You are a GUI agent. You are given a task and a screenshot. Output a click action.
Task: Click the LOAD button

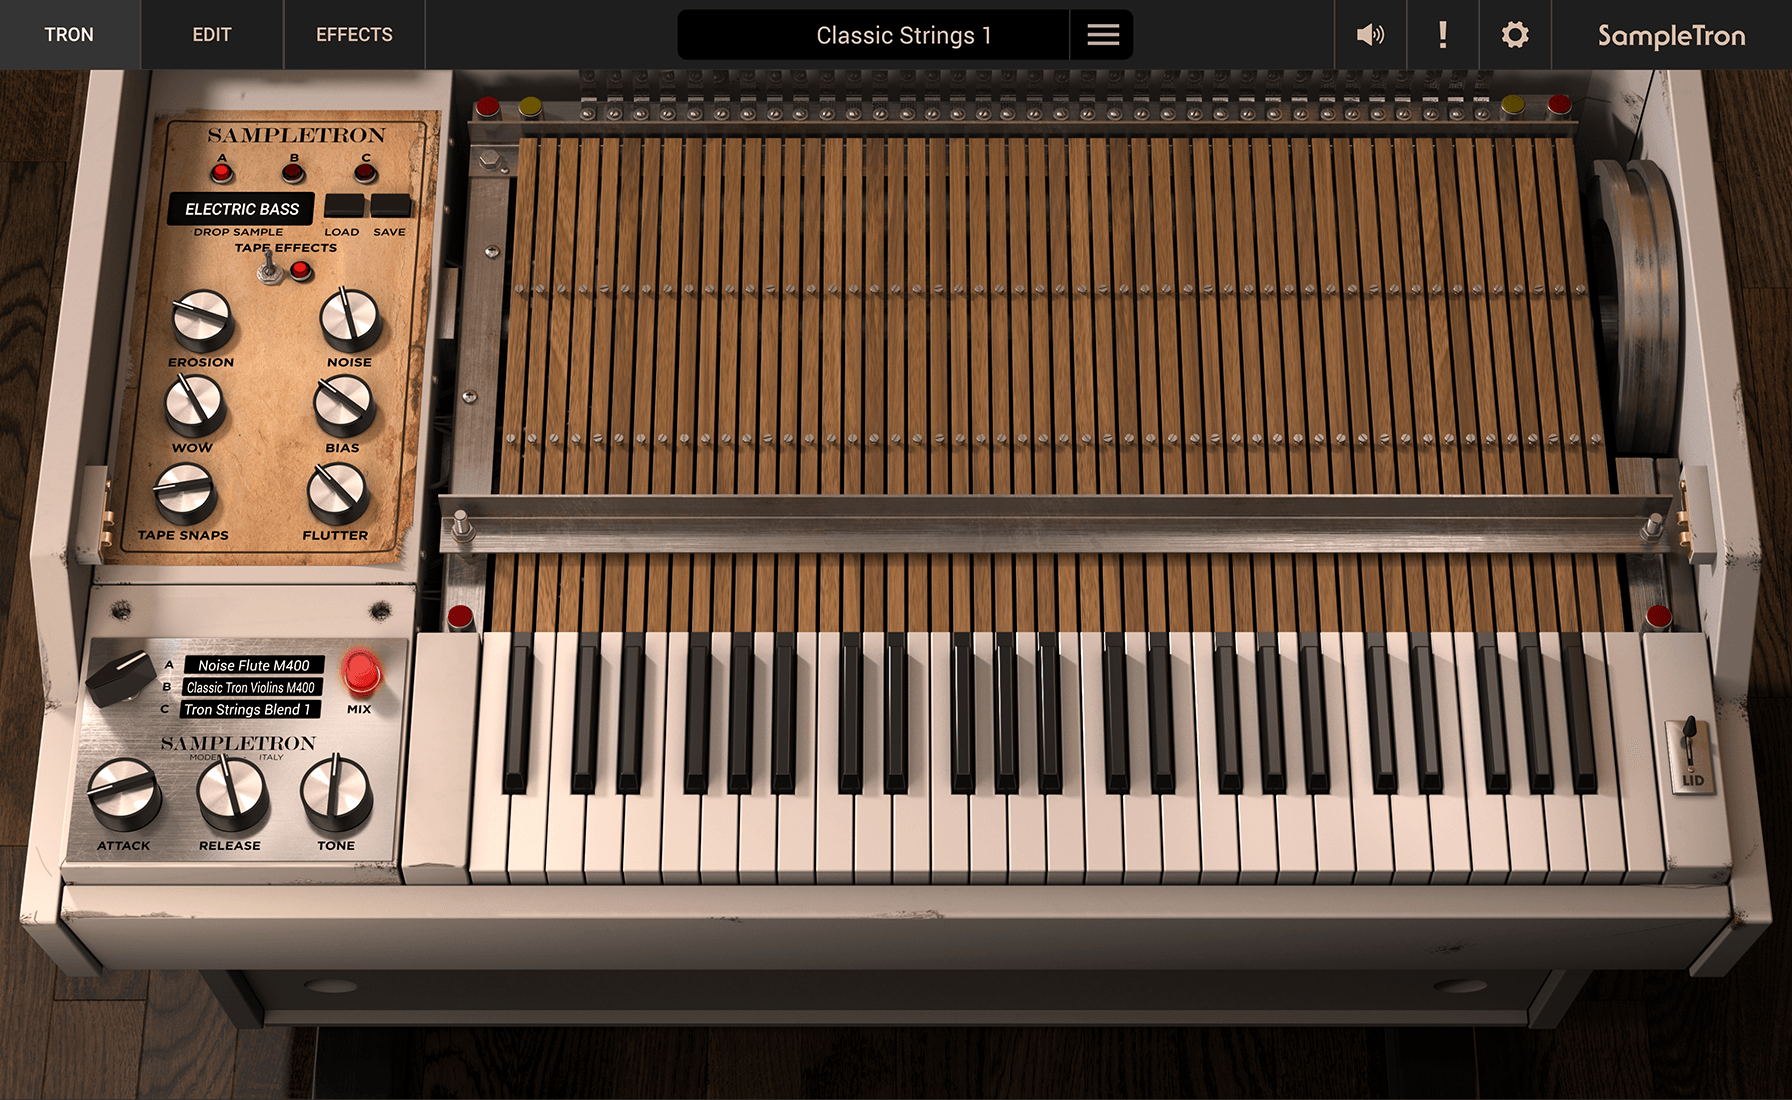(343, 206)
